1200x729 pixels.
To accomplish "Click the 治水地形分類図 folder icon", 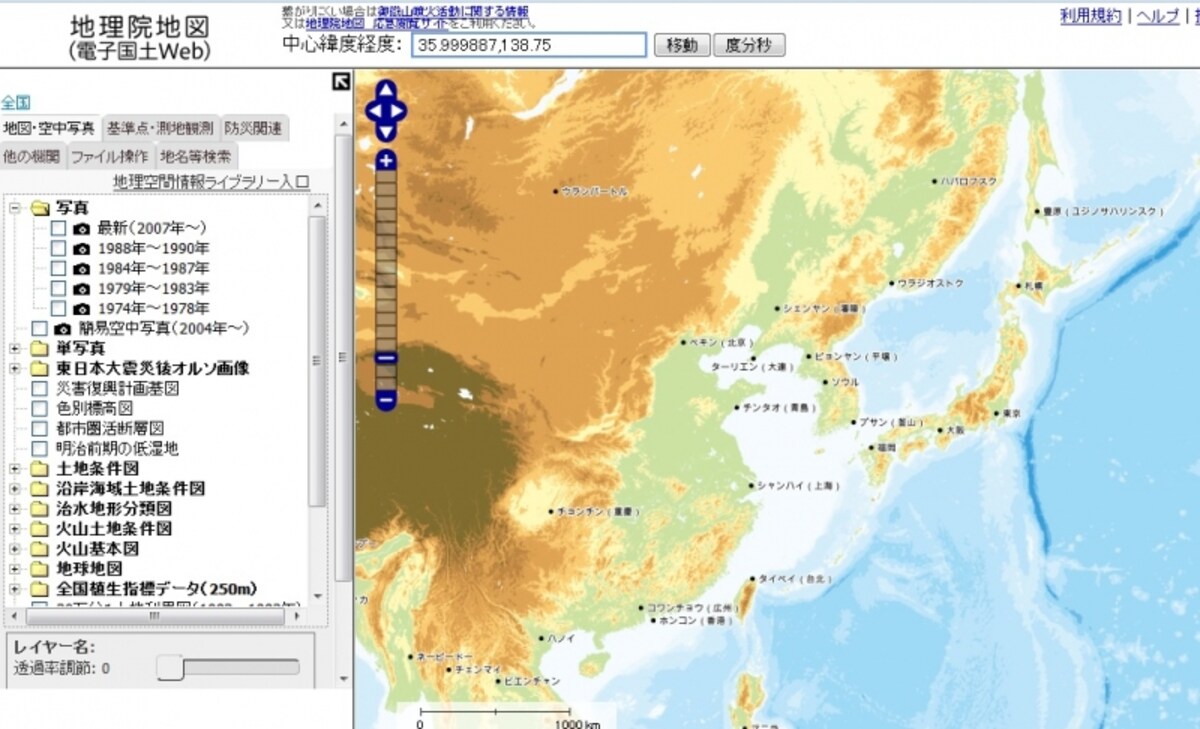I will [x=40, y=509].
